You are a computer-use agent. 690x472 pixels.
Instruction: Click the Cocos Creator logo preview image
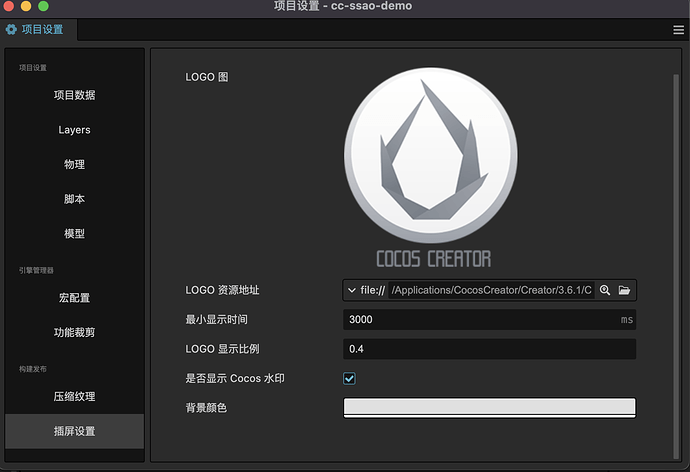click(x=431, y=167)
